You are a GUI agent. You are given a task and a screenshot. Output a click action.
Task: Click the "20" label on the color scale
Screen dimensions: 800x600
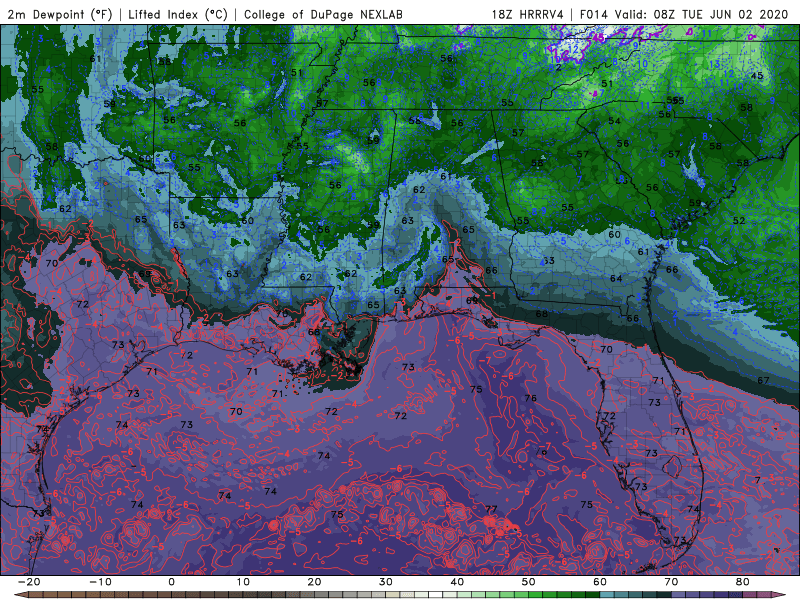click(x=314, y=582)
